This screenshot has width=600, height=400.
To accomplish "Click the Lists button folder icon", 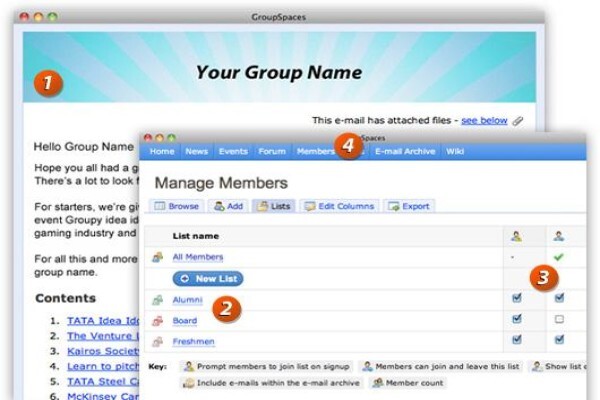I will (x=262, y=206).
